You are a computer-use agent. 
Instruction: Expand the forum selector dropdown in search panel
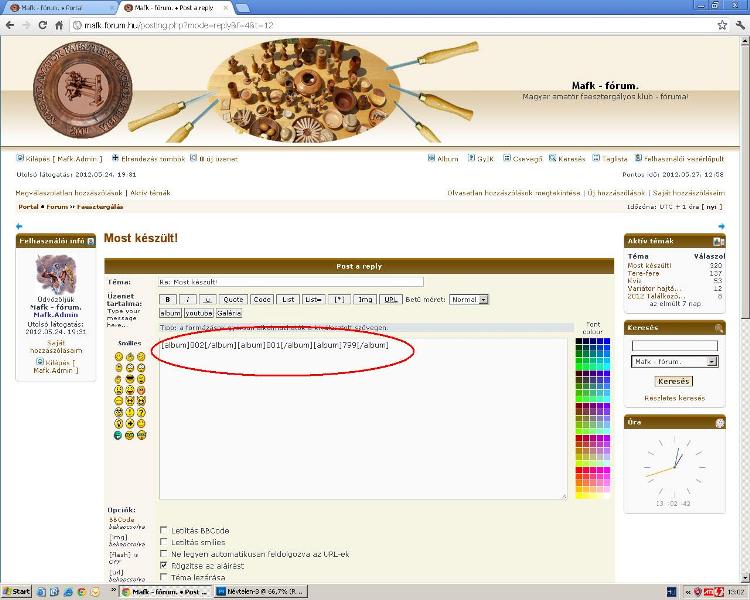point(713,361)
